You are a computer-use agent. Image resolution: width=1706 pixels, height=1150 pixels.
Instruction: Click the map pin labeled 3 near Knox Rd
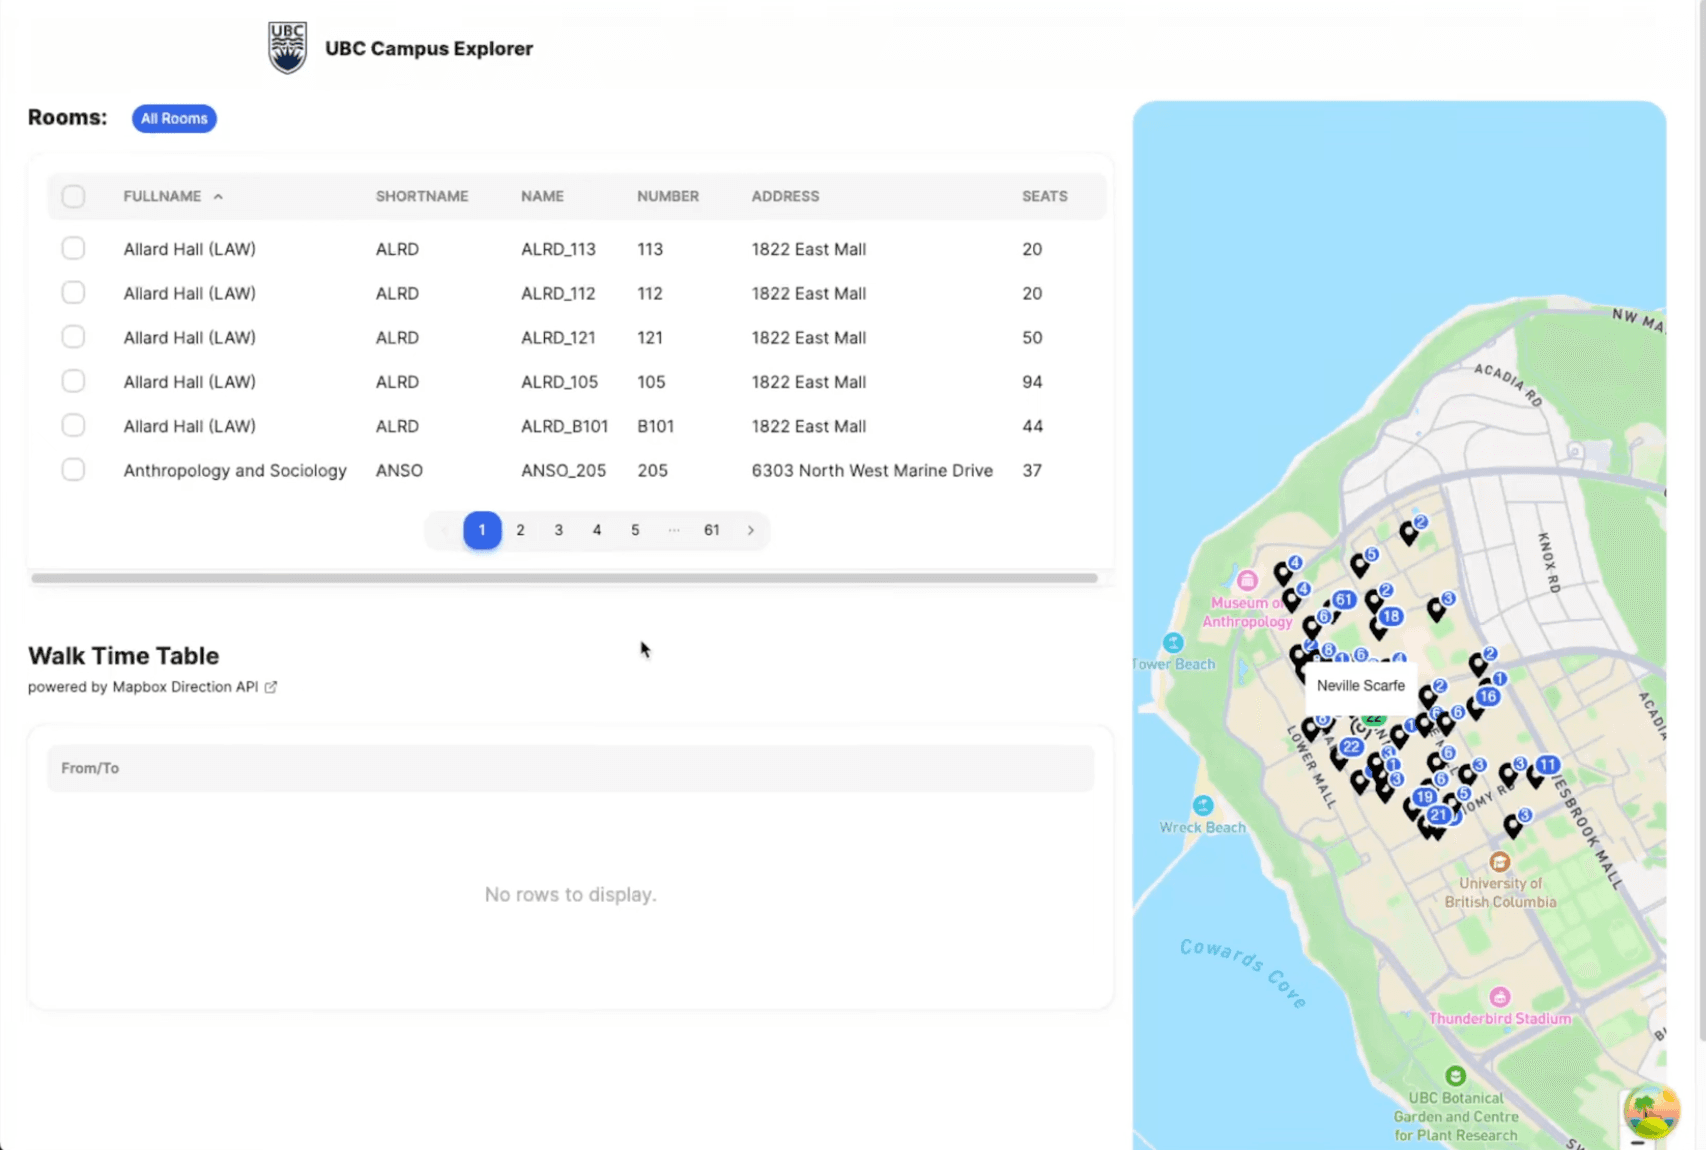tap(1436, 609)
